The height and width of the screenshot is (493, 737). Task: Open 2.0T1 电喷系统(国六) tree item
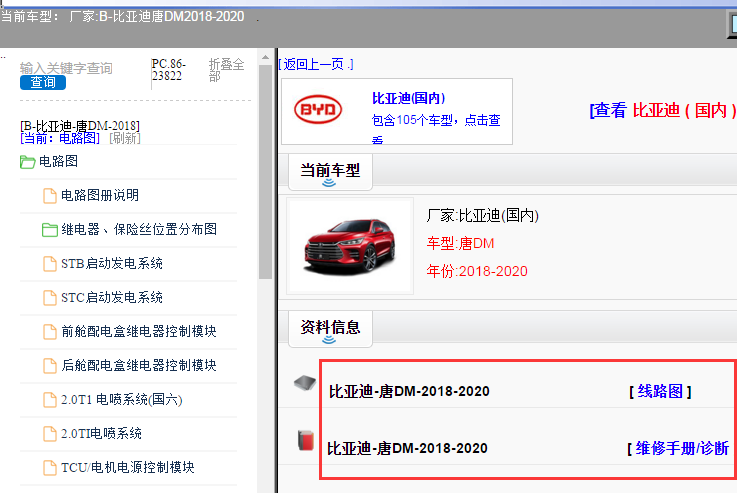coord(122,399)
